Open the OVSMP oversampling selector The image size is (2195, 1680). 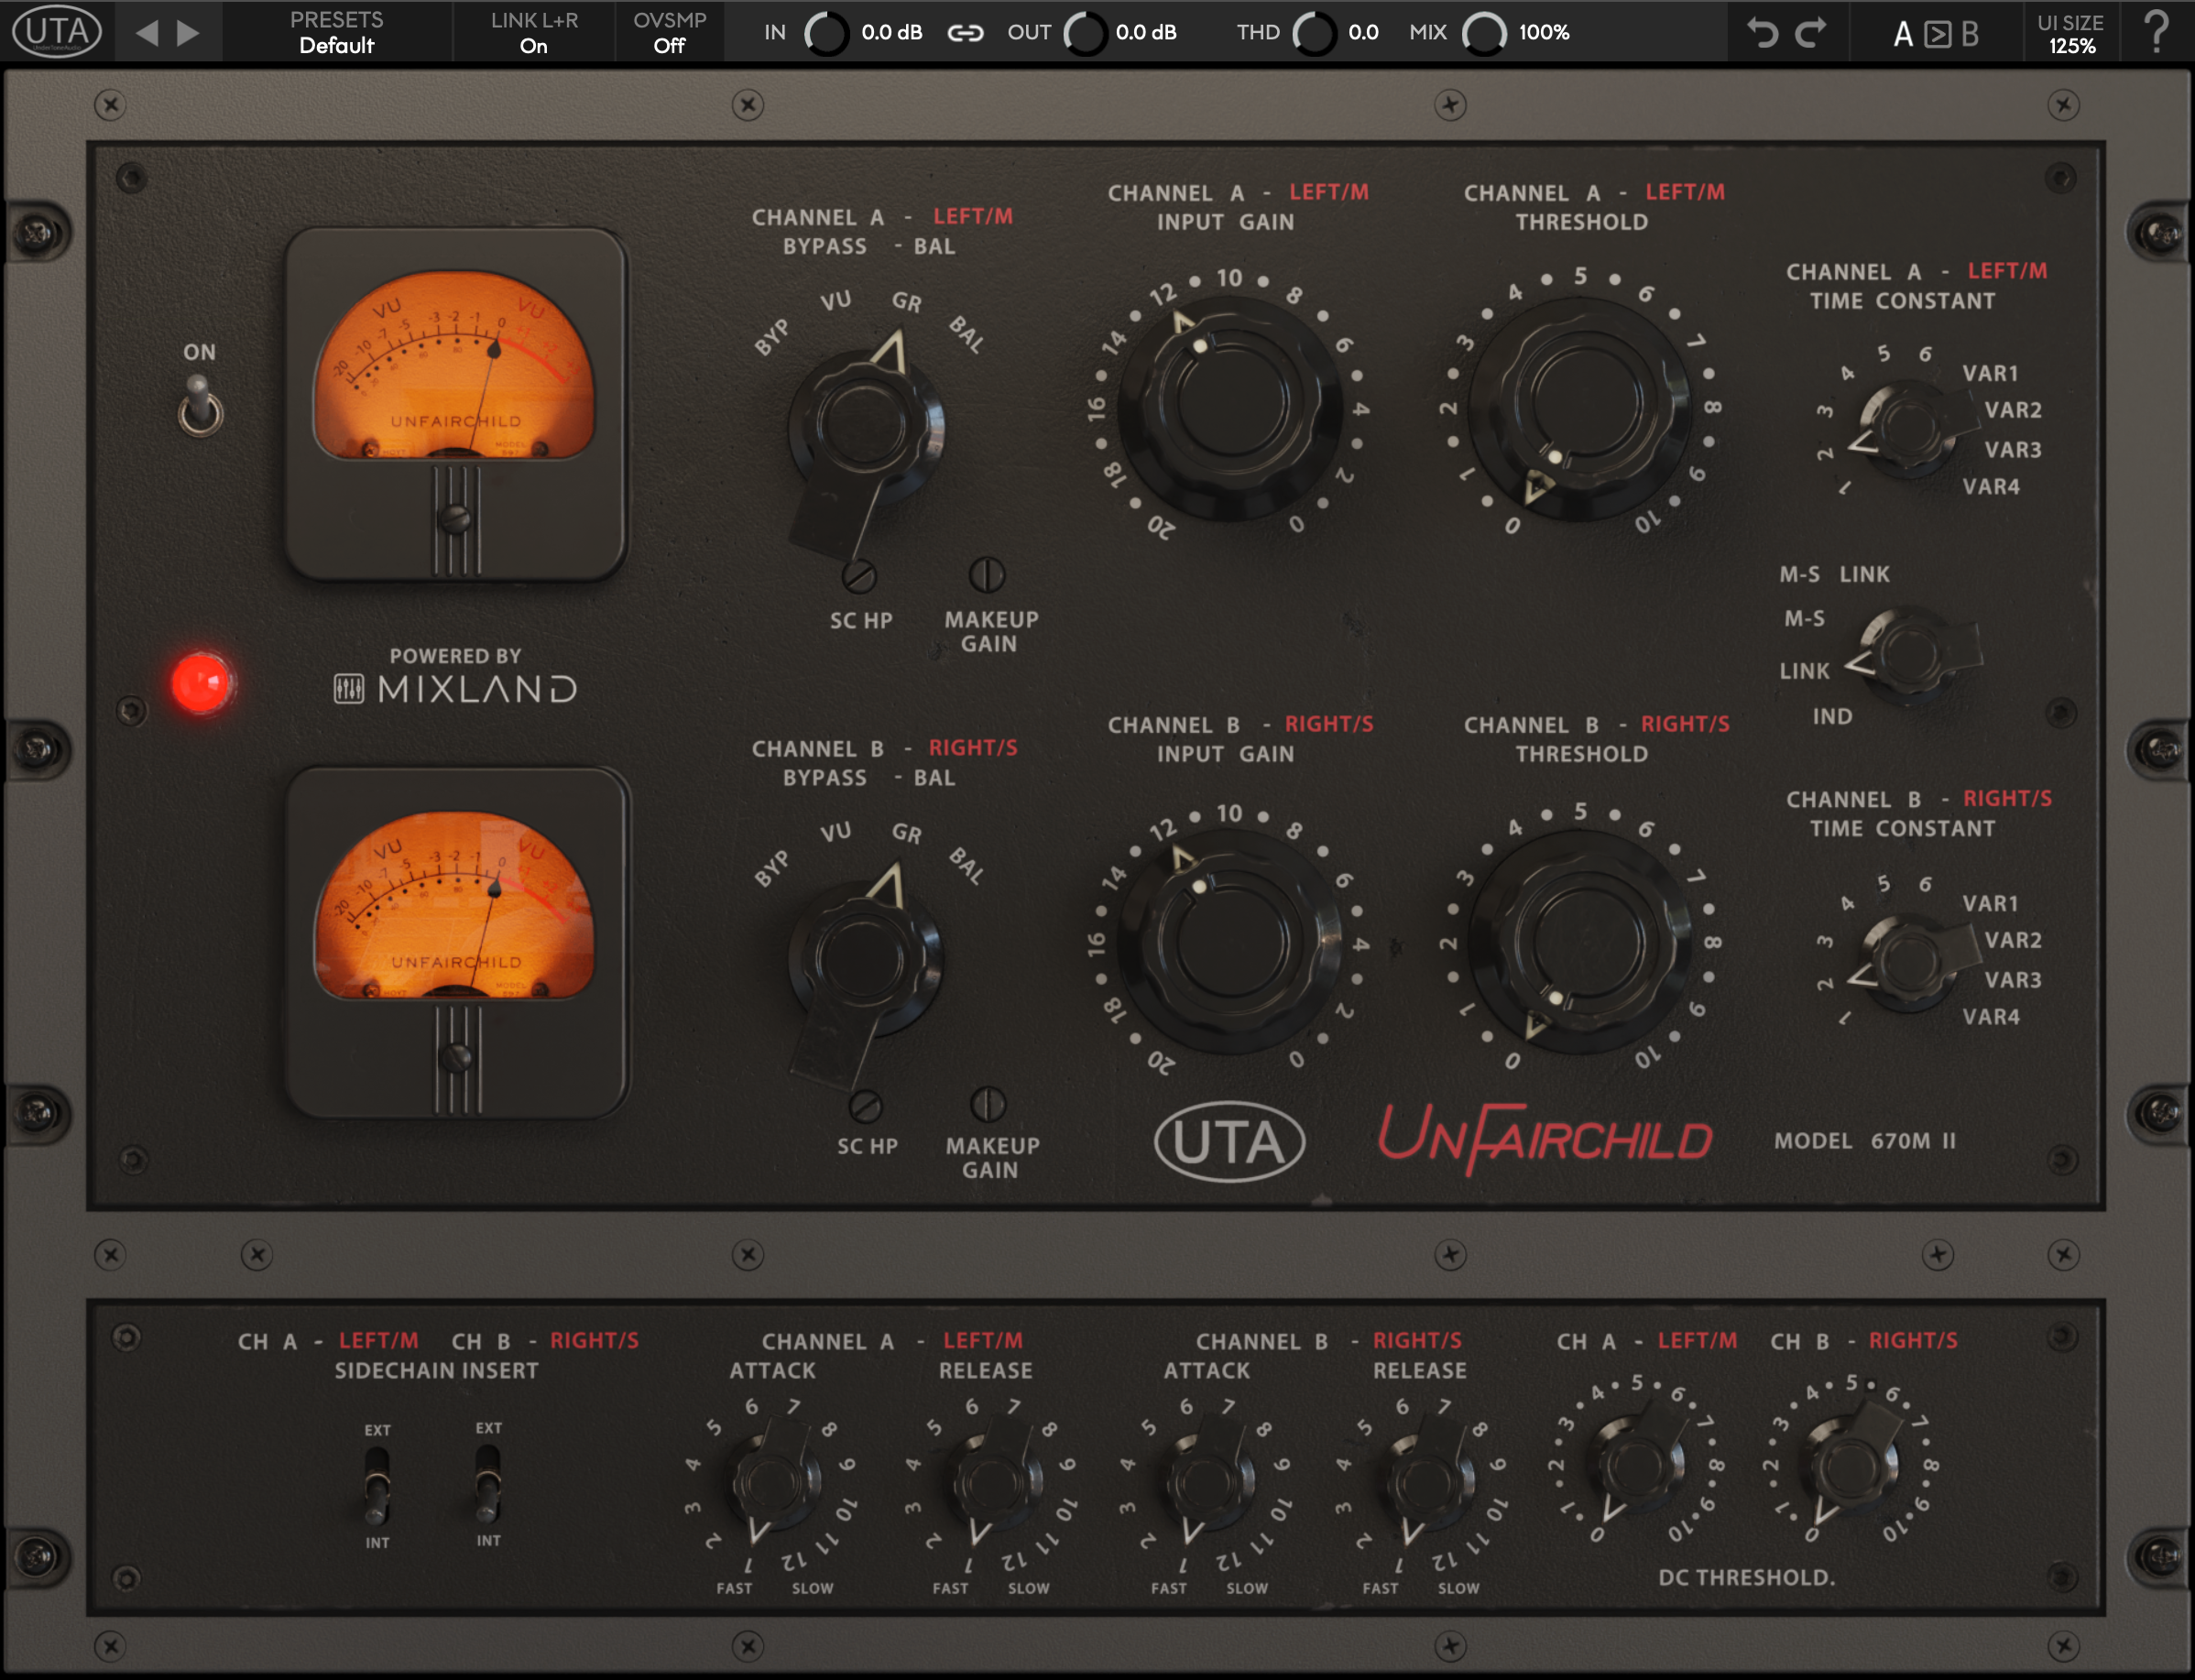pyautogui.click(x=669, y=33)
